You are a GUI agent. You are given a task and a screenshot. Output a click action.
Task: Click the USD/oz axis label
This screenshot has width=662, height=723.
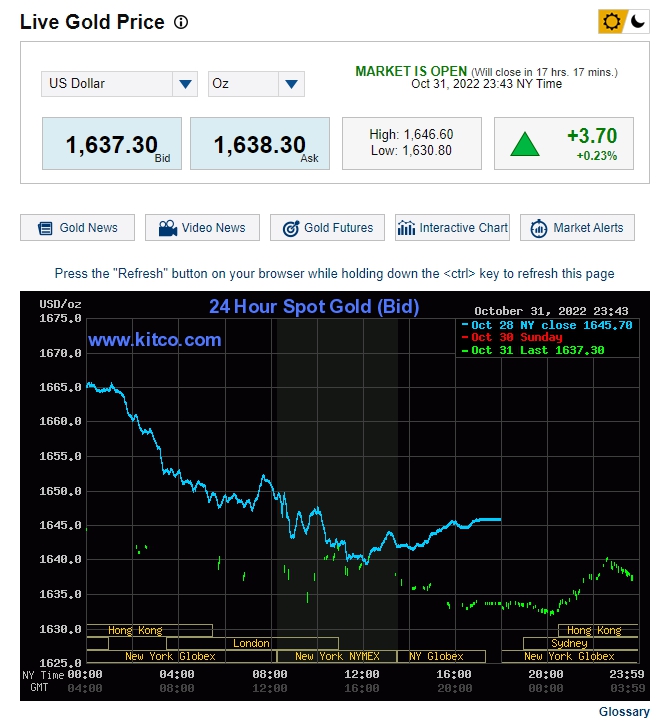pos(60,304)
